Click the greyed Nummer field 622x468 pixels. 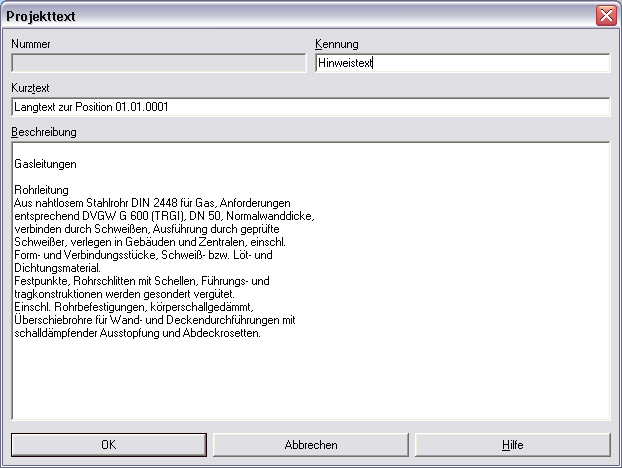coord(159,63)
